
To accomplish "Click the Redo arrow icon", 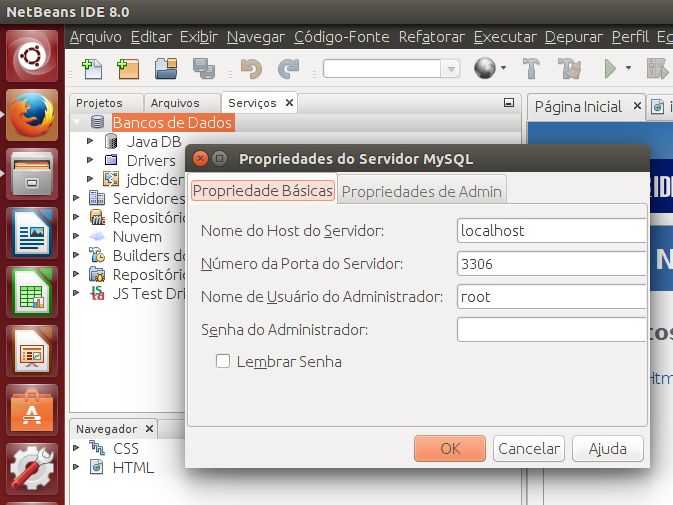I will 289,69.
